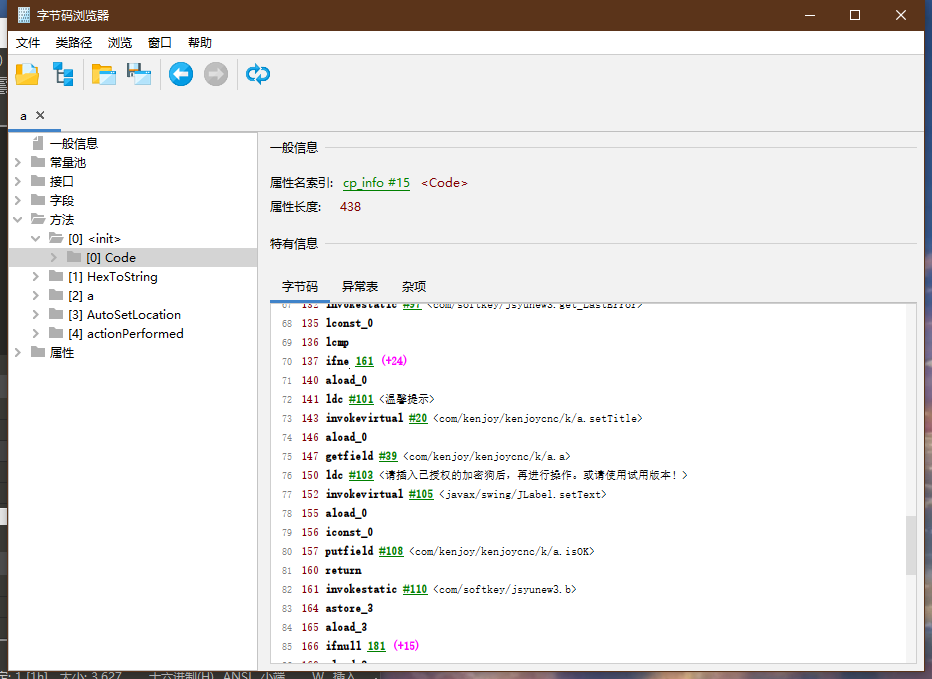Click the [3] AutoSetLocation folder icon
The height and width of the screenshot is (679, 932).
pos(56,315)
